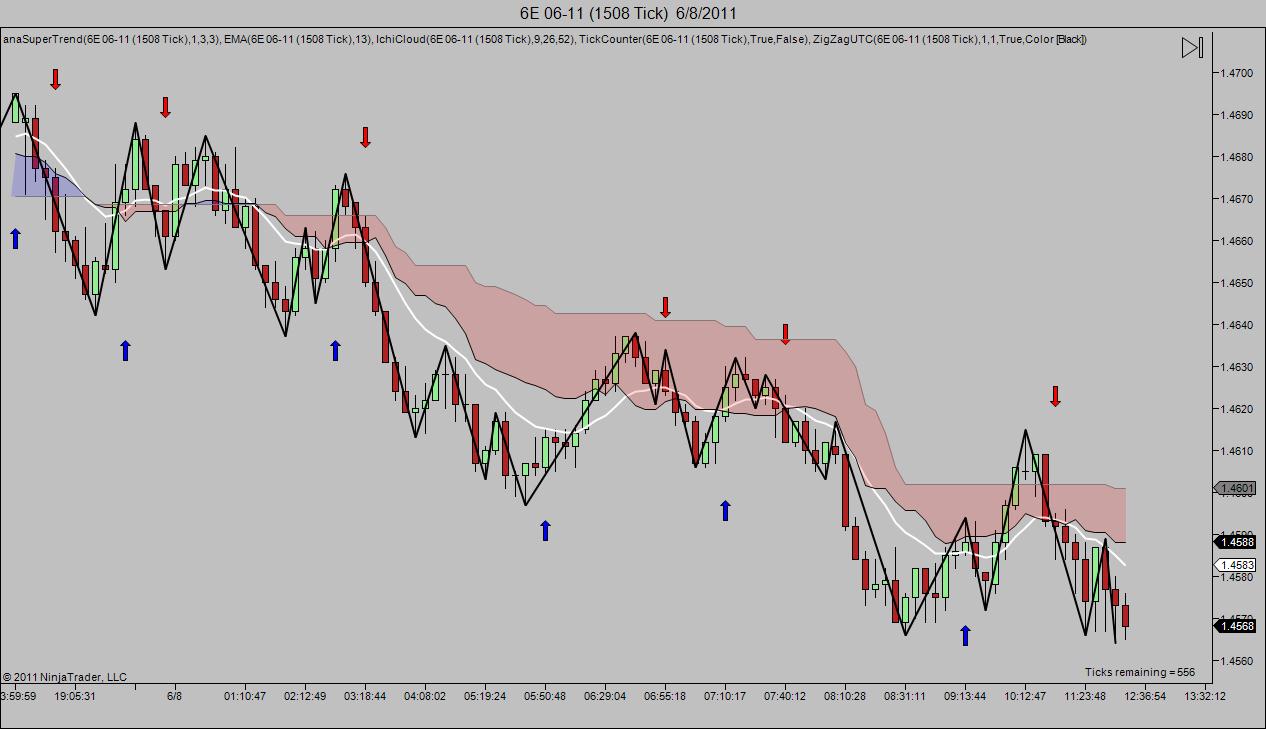Click the 1.4650 price axis label
The width and height of the screenshot is (1266, 729).
(1237, 283)
